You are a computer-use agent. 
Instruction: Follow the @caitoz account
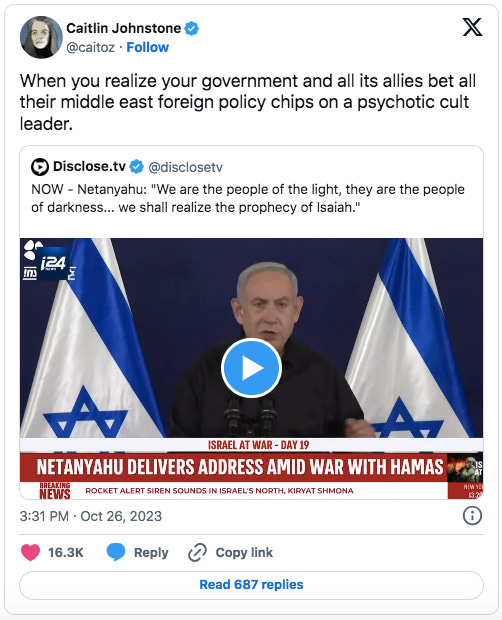(147, 47)
